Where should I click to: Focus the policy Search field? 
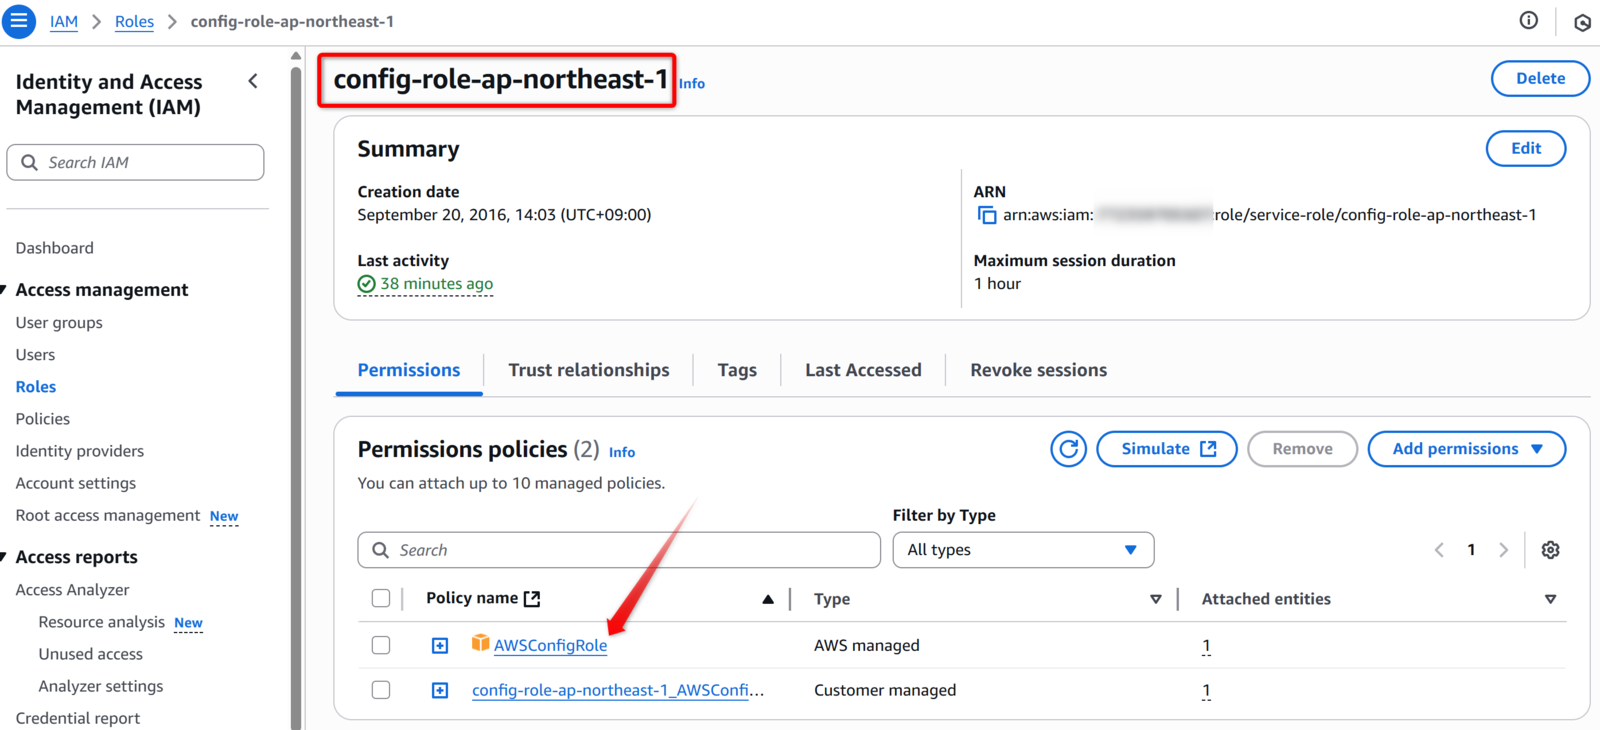[x=619, y=550]
